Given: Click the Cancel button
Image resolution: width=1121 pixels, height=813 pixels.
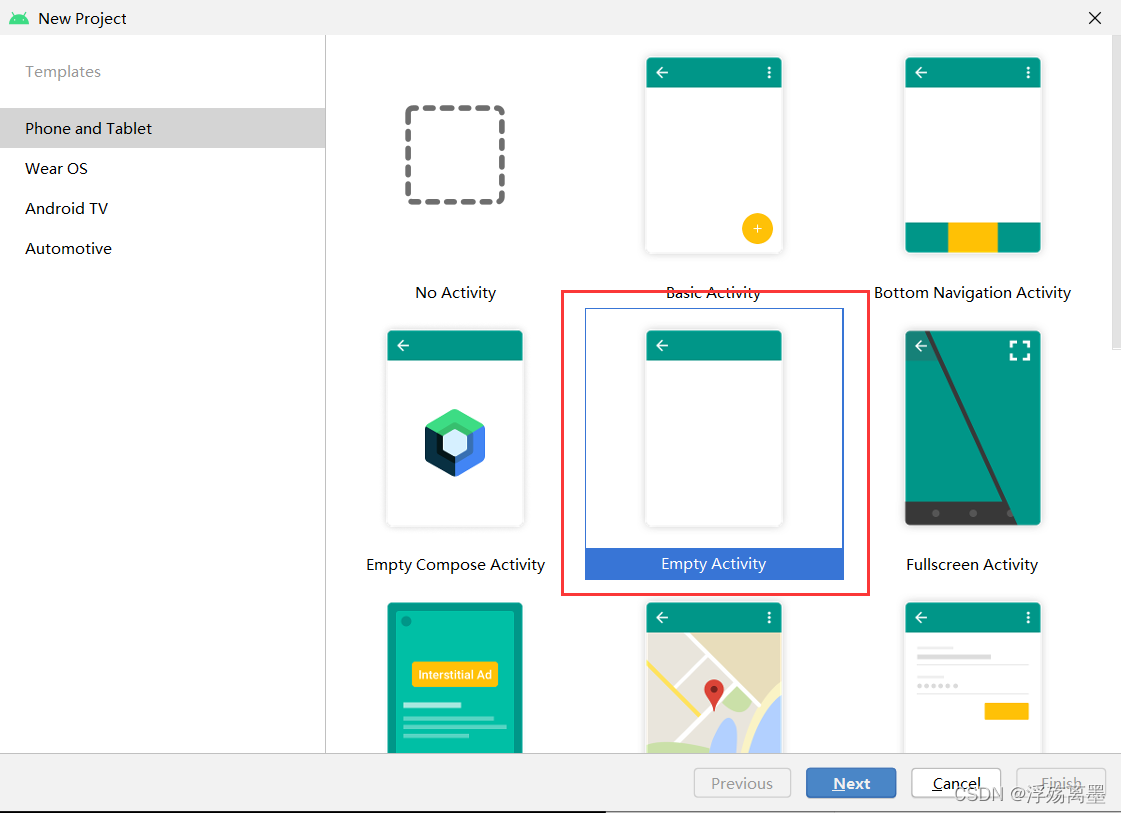Looking at the screenshot, I should click(x=956, y=783).
